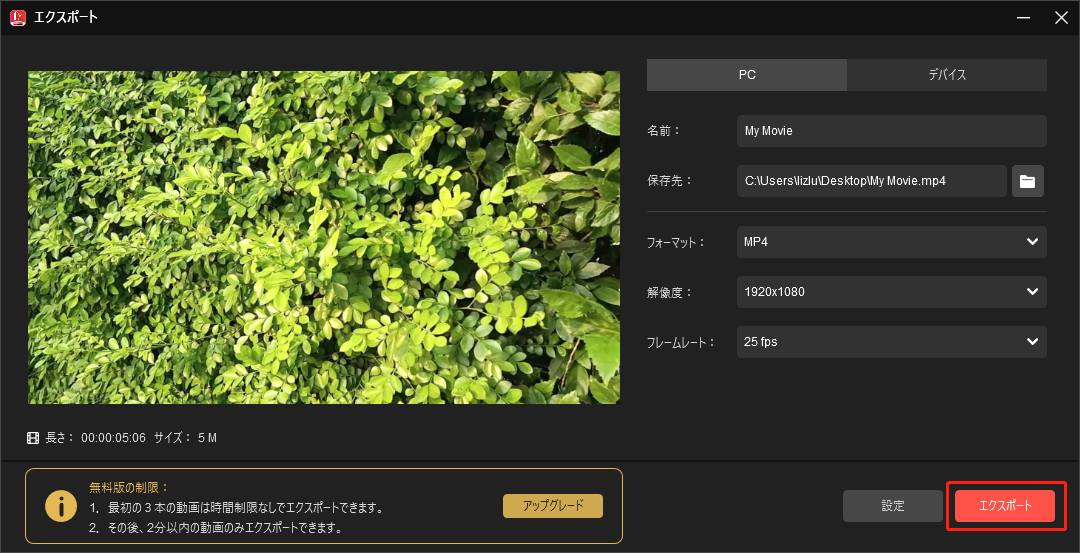Screen dimensions: 1080x553
Task: Open the フォーマット dropdown showing MP4
Action: (x=891, y=242)
